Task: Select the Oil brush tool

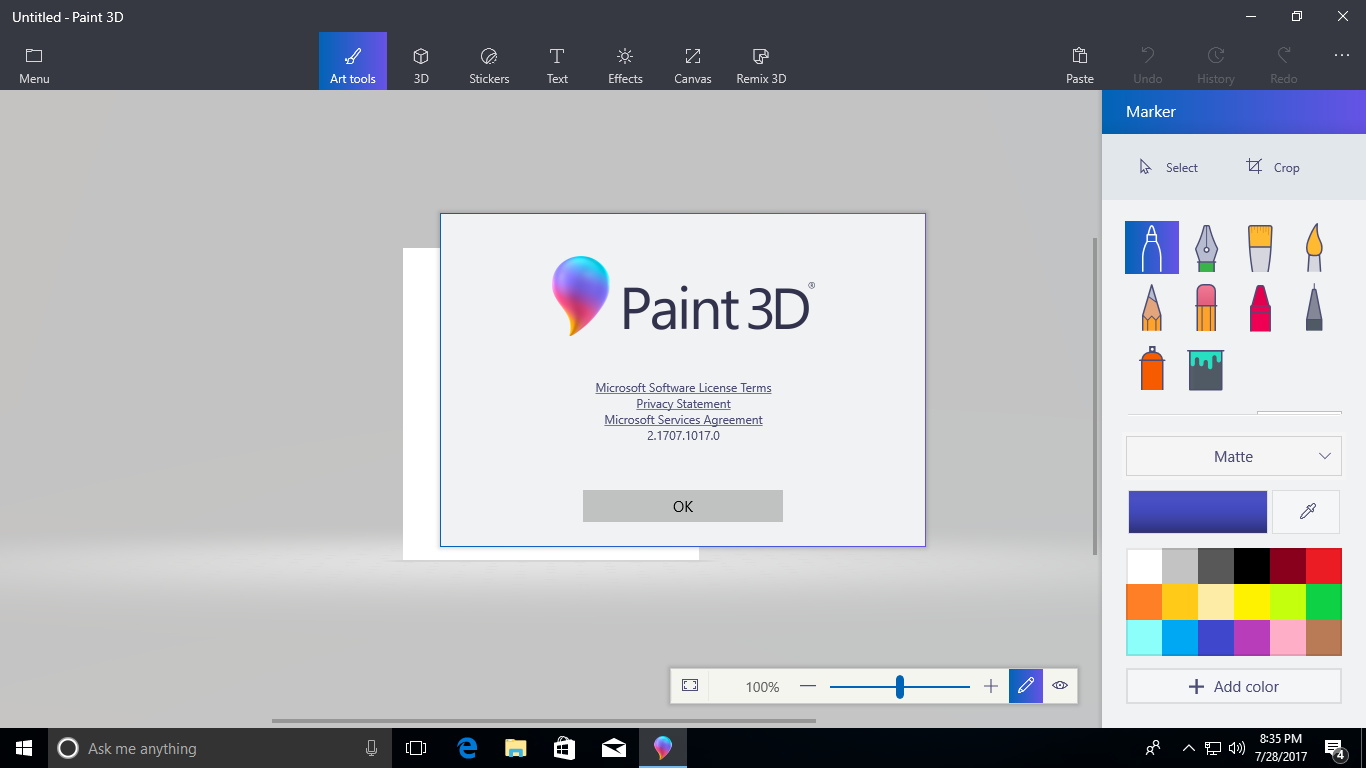Action: [1260, 247]
